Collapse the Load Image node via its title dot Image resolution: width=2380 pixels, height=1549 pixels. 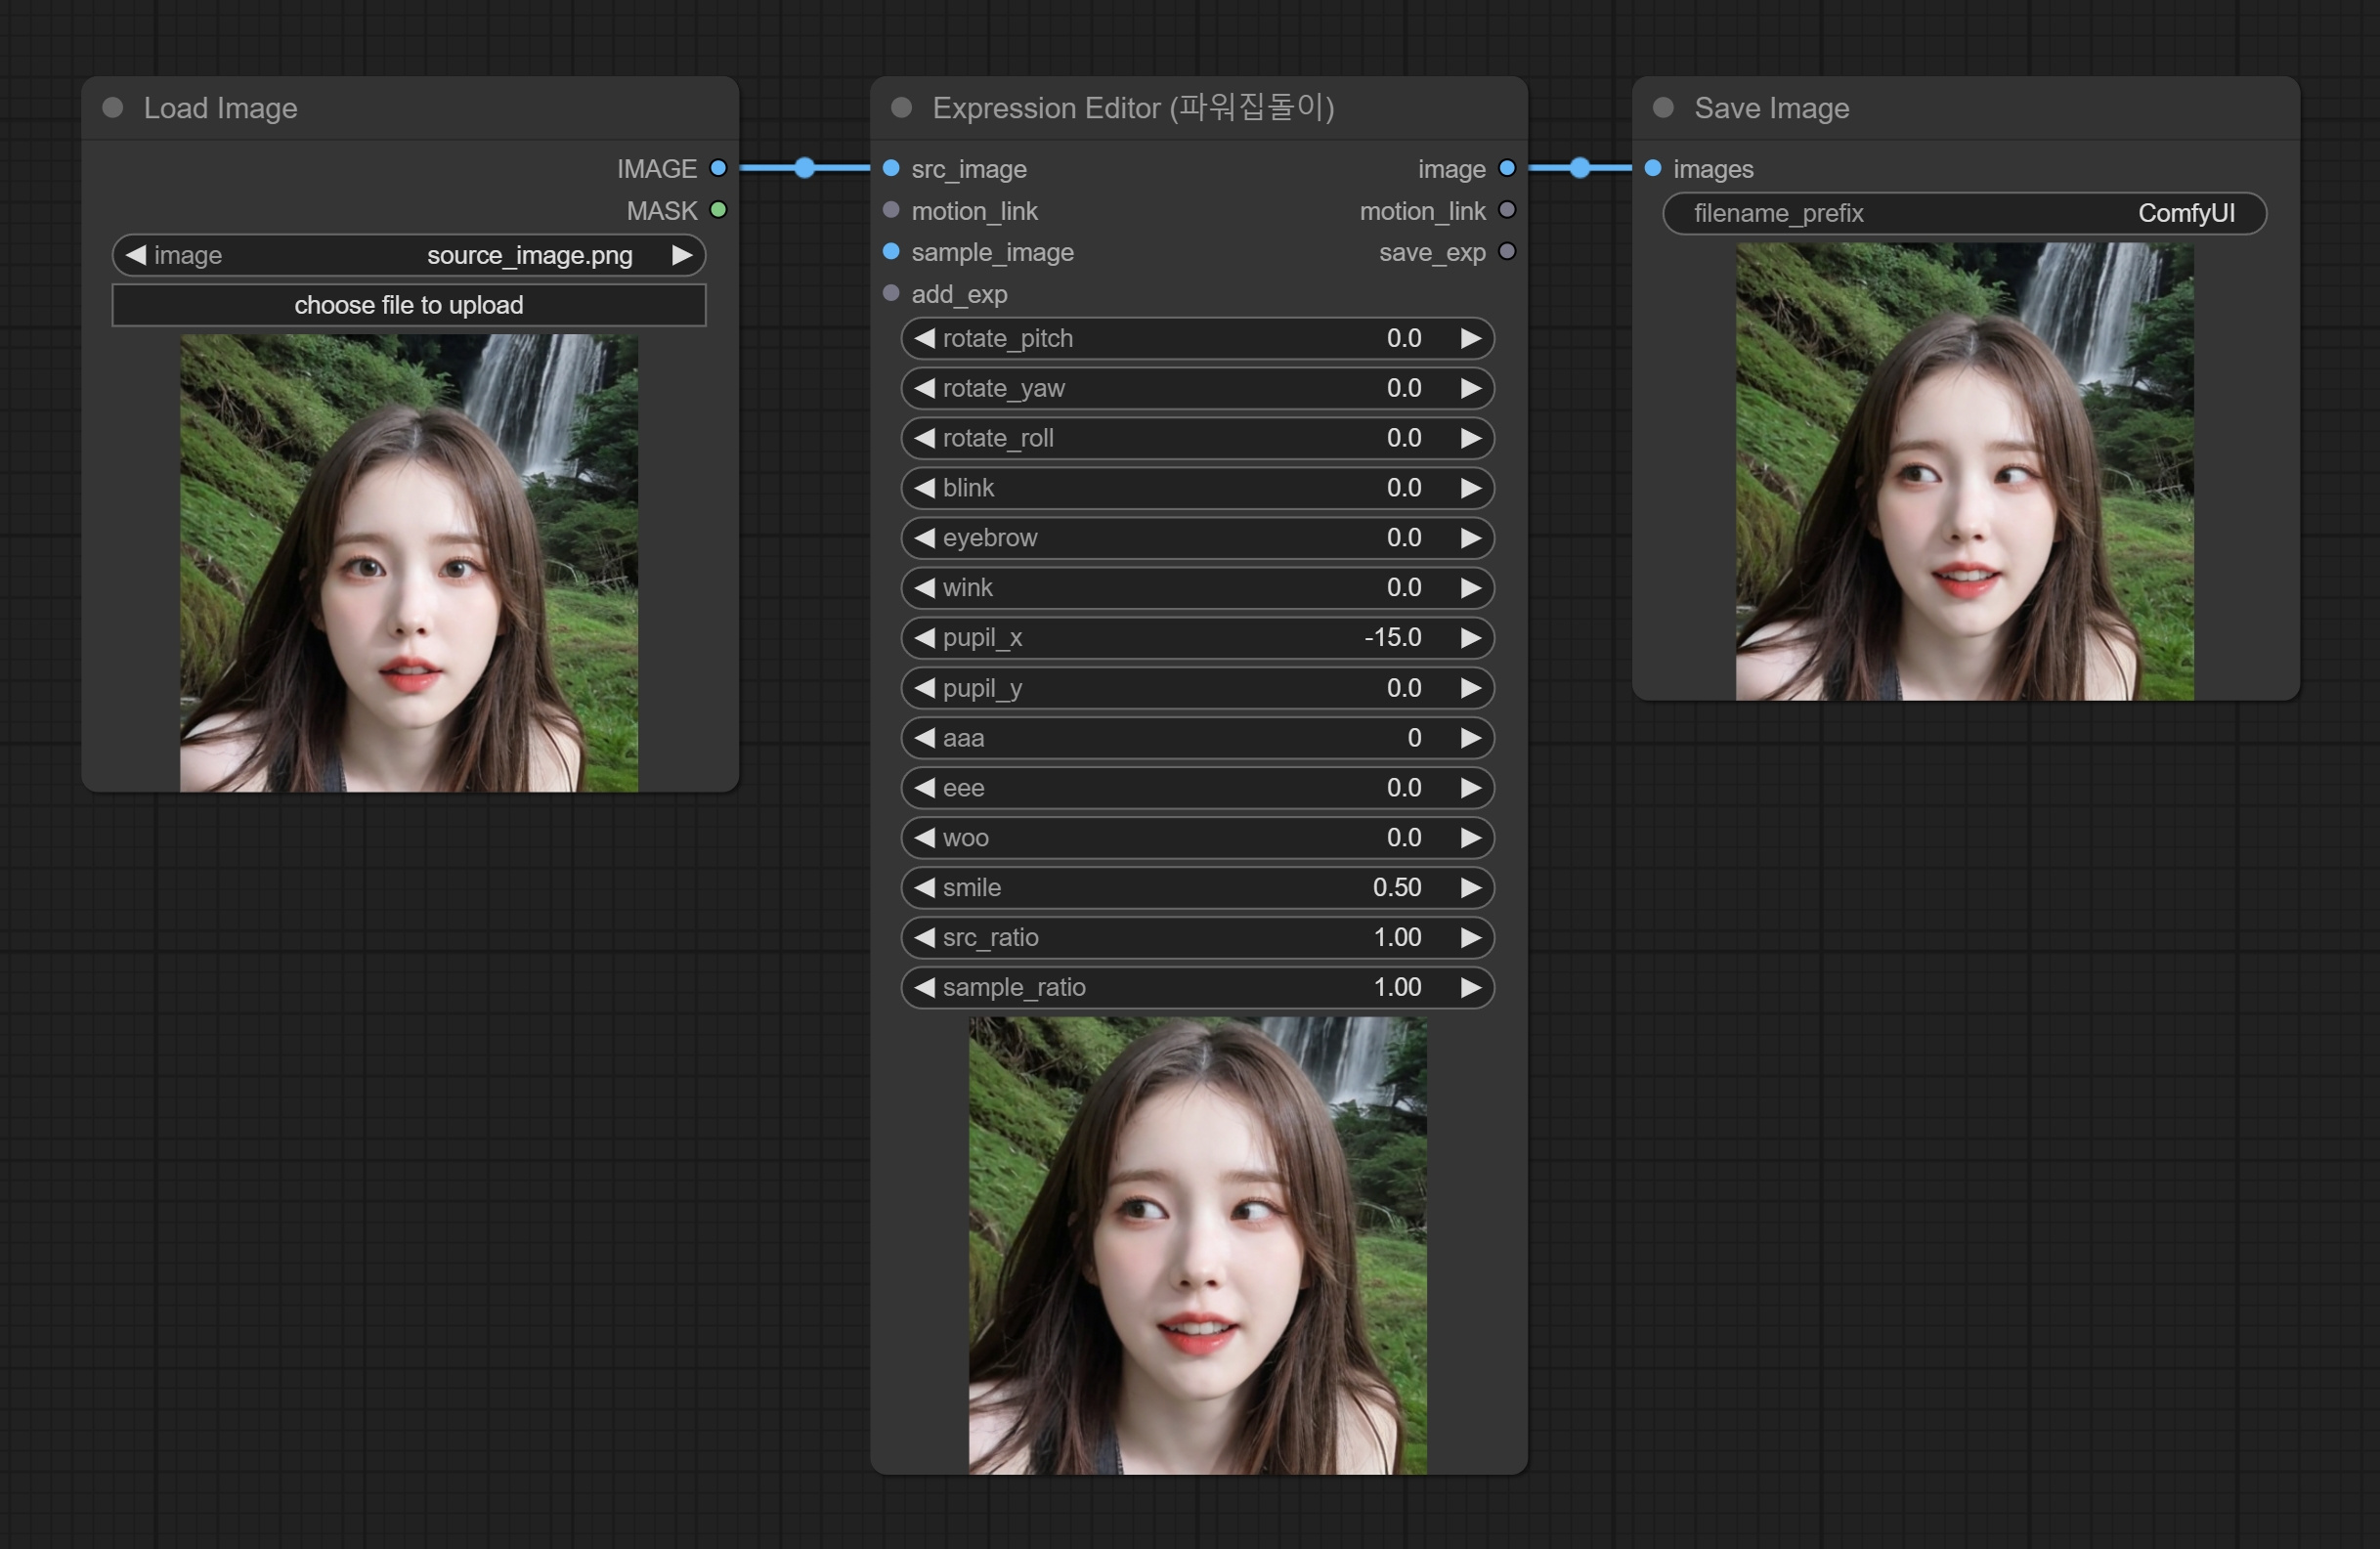[x=111, y=108]
